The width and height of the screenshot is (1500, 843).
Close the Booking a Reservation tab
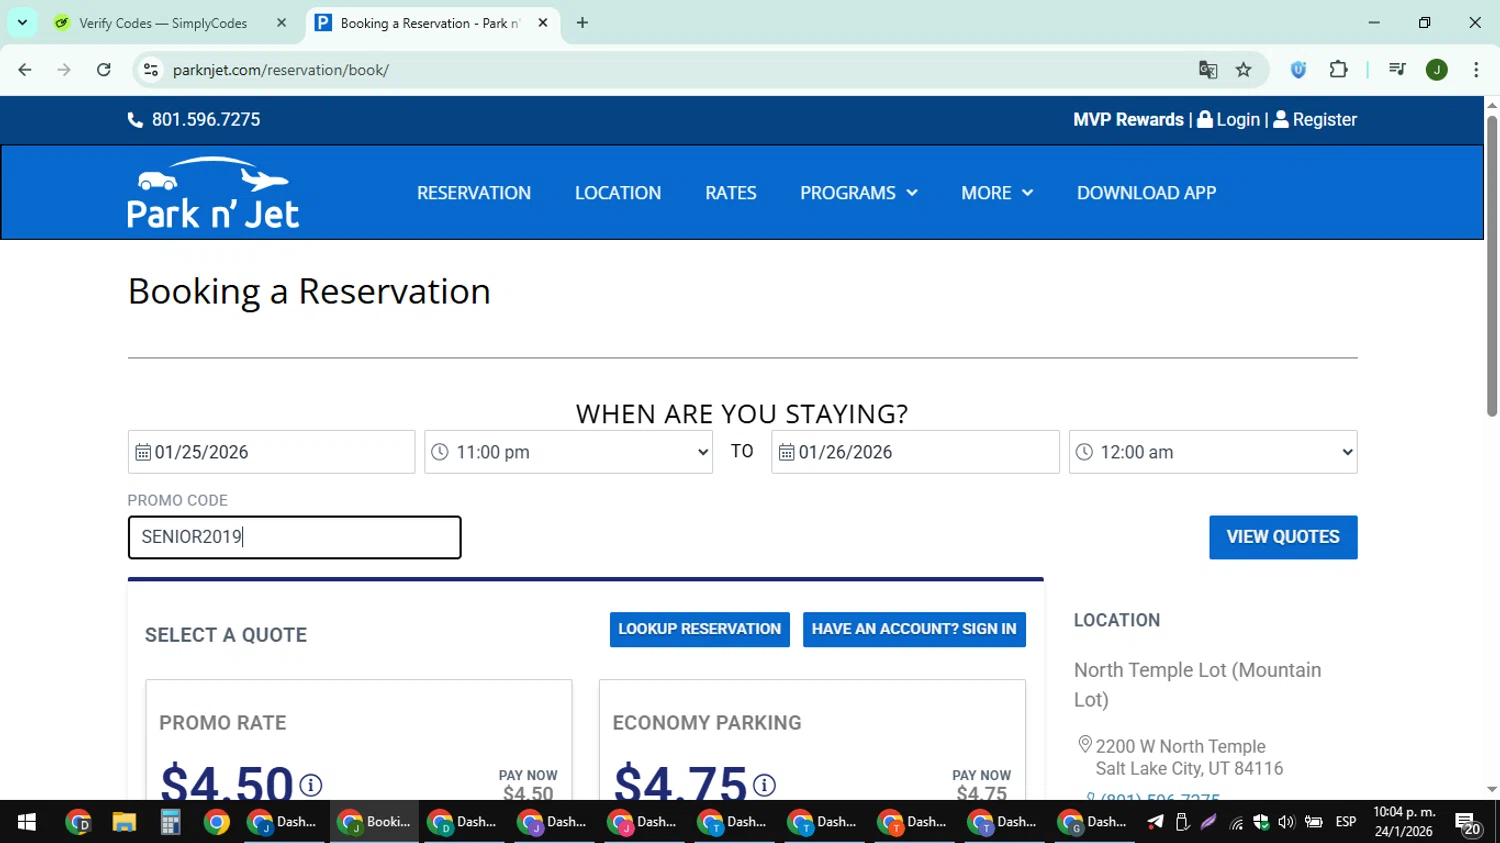543,23
